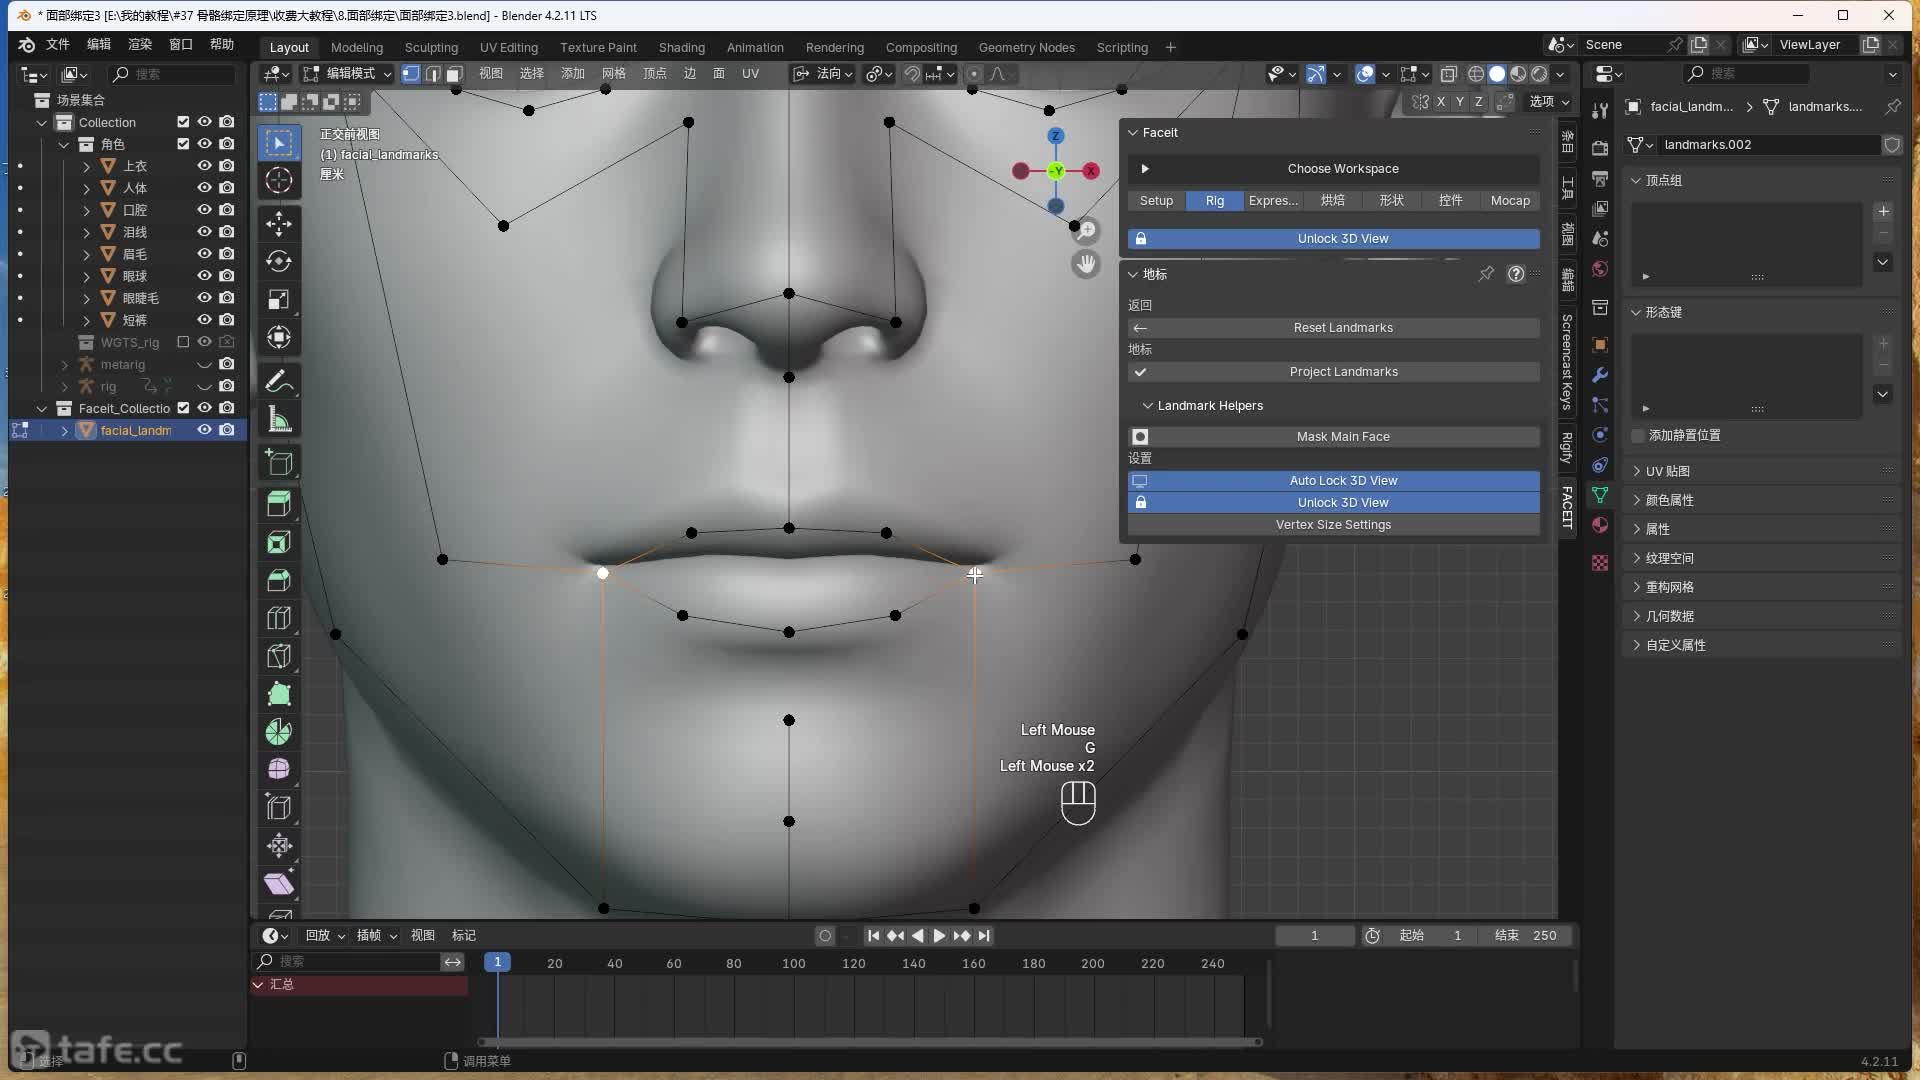
Task: Open the 文件 menu
Action: [58, 45]
